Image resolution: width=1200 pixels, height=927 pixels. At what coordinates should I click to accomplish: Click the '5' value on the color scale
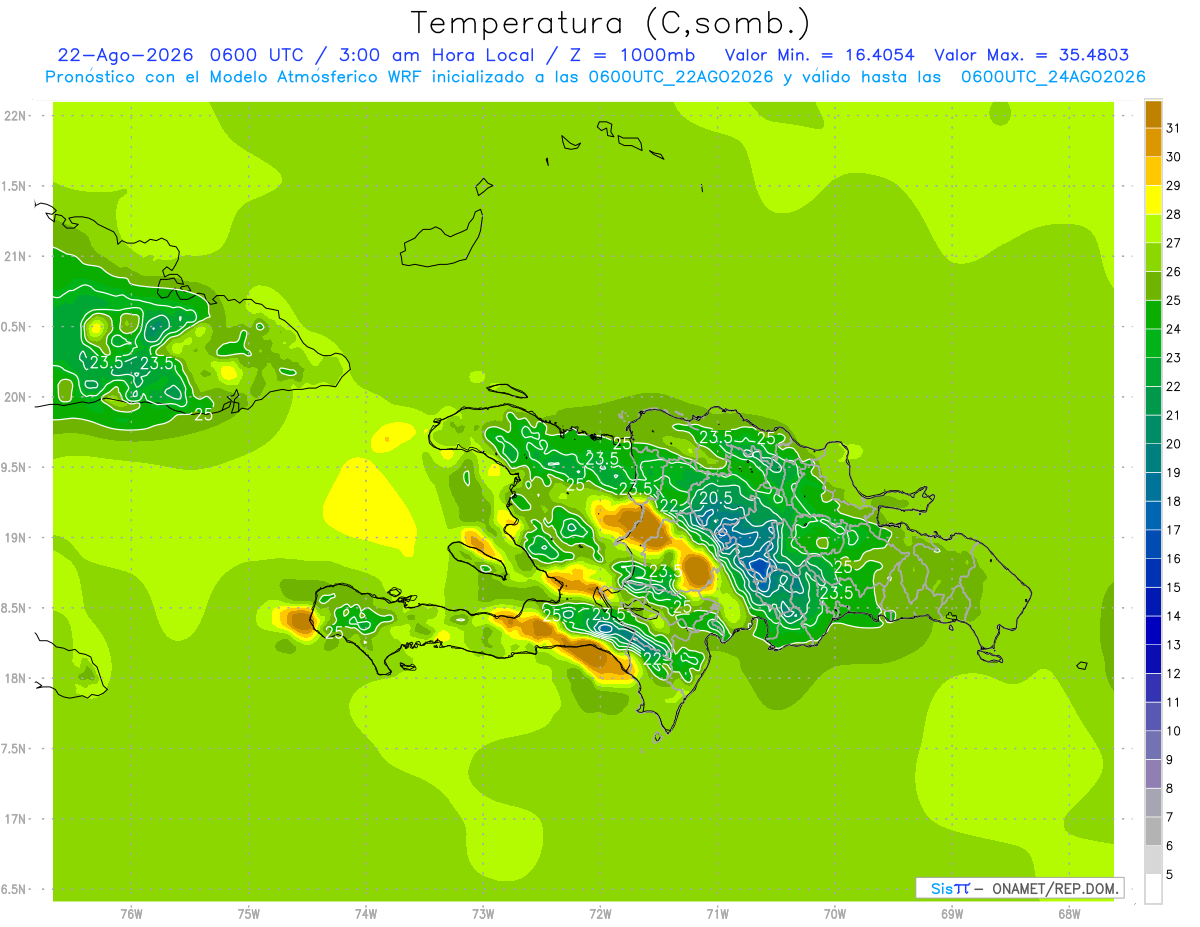coord(1169,875)
